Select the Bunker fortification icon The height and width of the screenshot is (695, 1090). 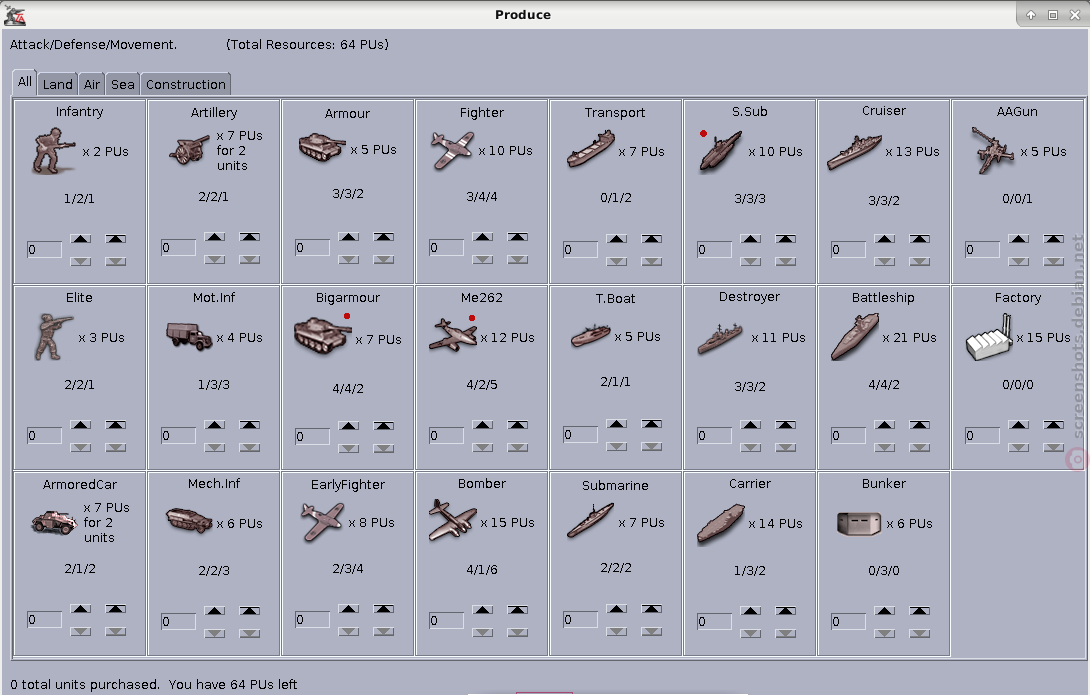pos(859,524)
